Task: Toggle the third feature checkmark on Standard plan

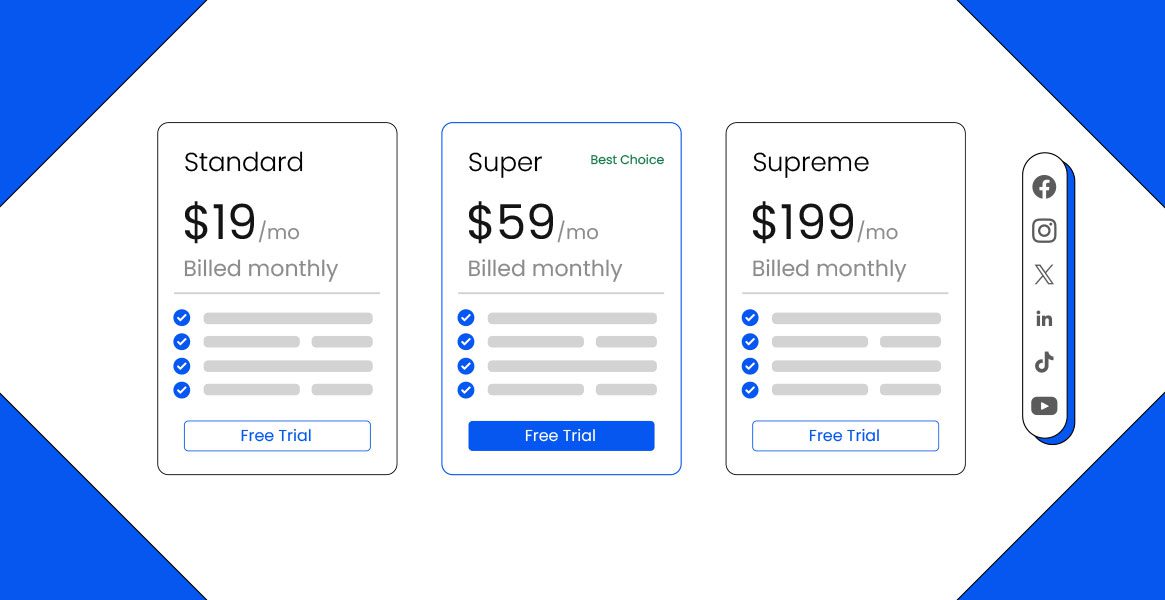Action: 182,366
